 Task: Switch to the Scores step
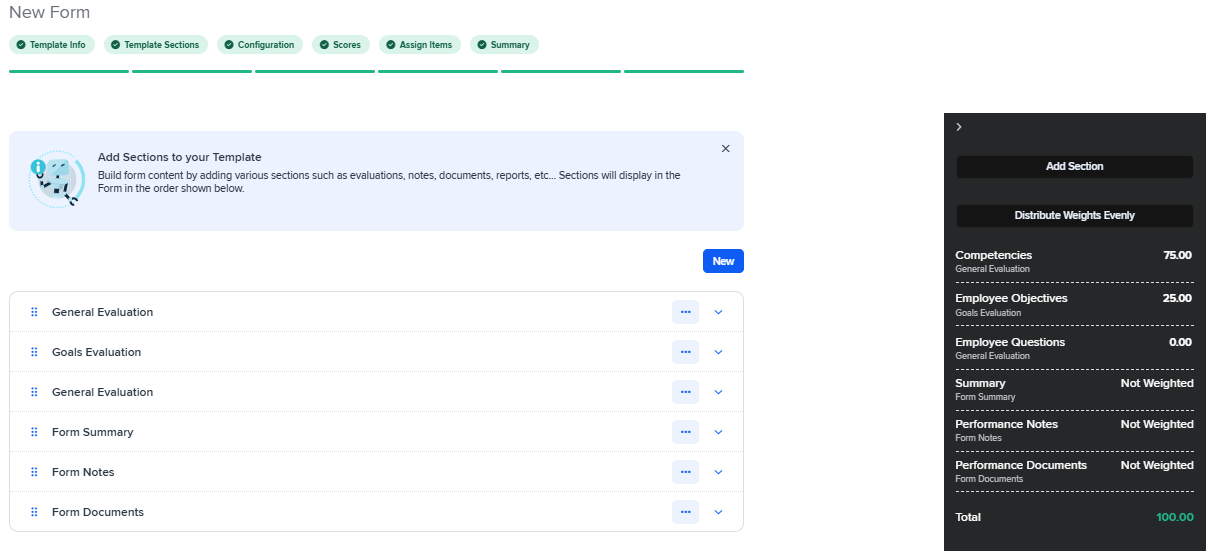click(341, 45)
